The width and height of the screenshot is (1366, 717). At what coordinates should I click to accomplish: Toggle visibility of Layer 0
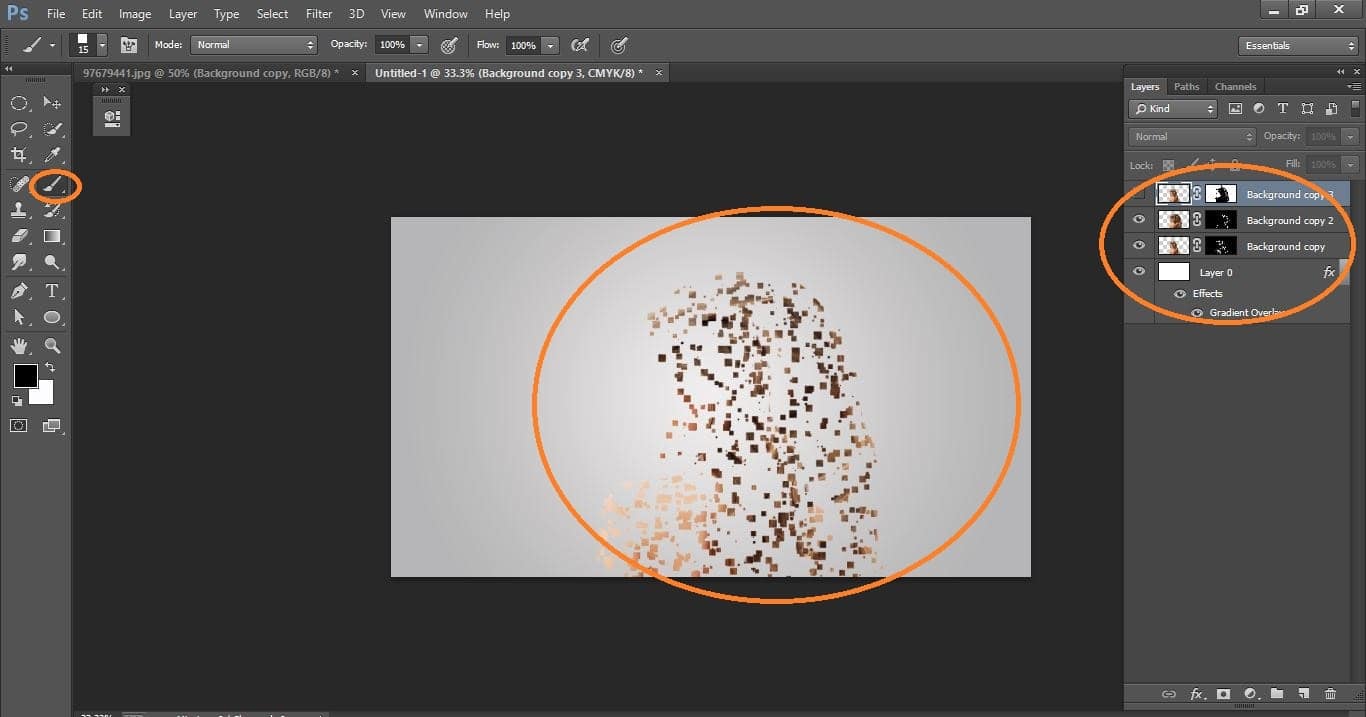(x=1139, y=271)
